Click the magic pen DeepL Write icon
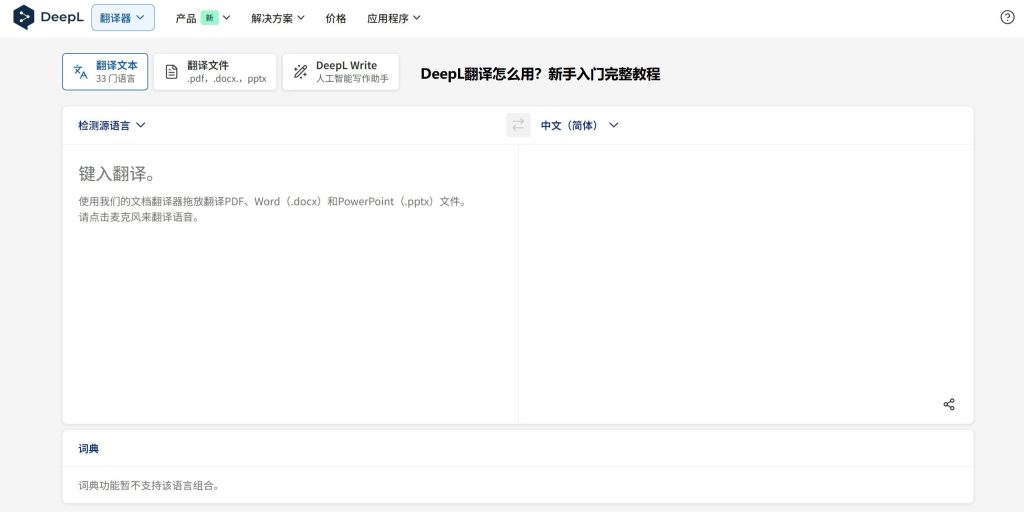The image size is (1024, 512). (x=300, y=72)
